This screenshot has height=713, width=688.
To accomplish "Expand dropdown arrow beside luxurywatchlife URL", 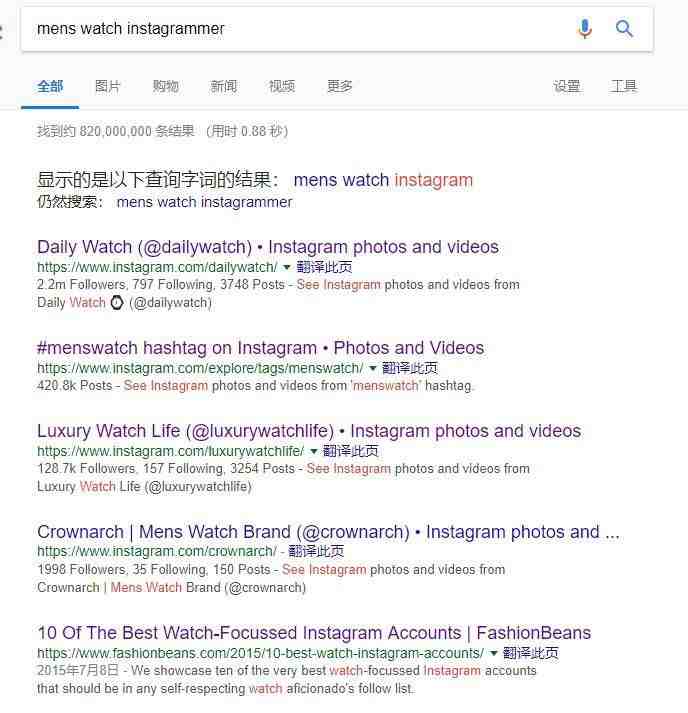I will click(313, 452).
